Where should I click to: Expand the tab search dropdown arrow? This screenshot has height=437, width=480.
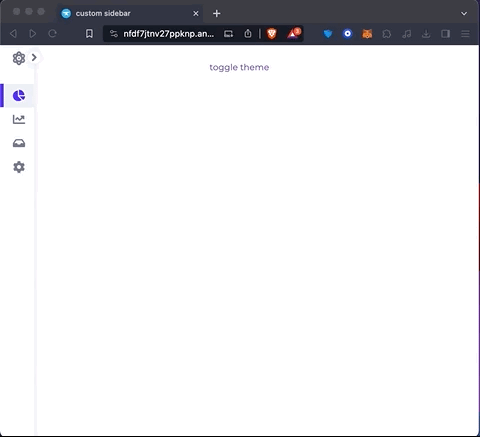464,14
